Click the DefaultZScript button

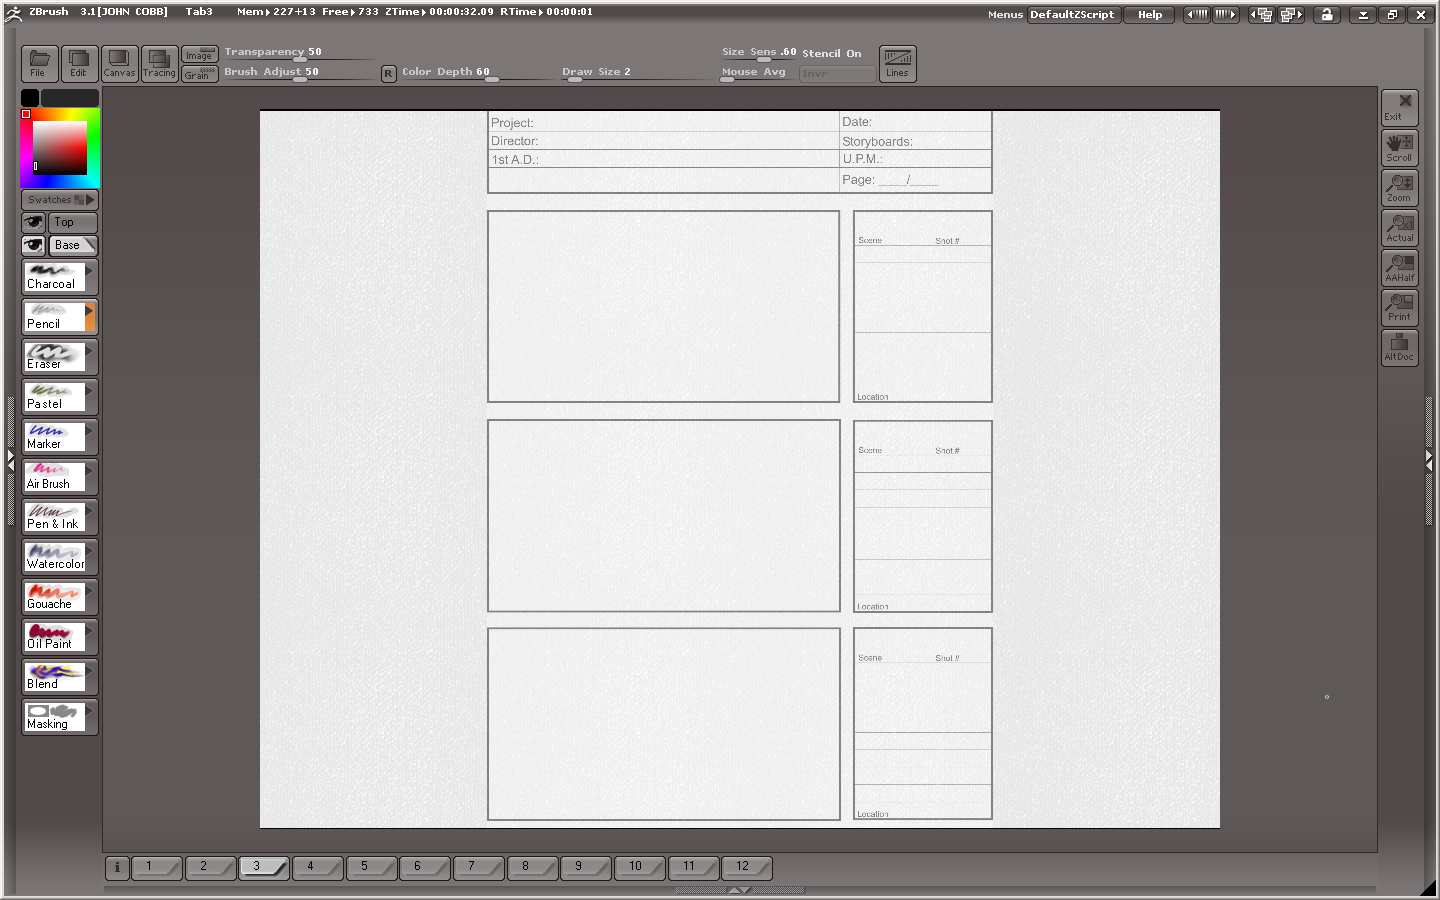(x=1072, y=15)
